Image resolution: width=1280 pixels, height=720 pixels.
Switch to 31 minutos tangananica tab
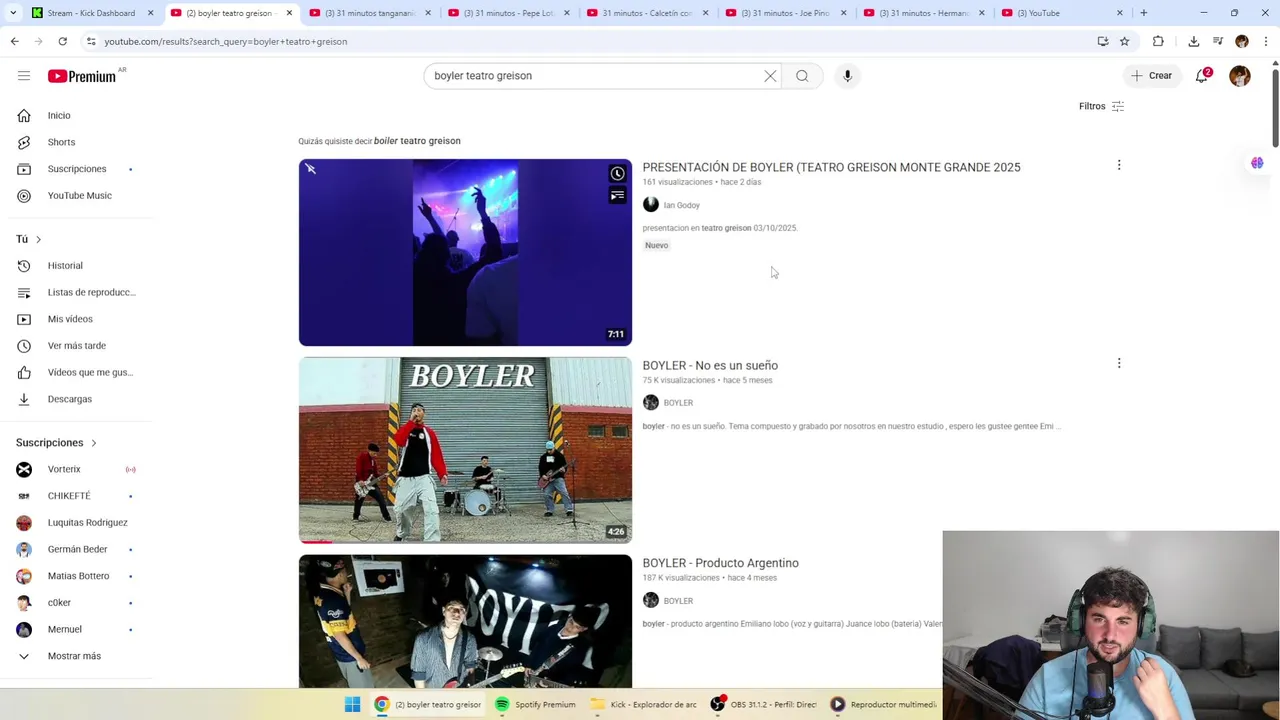click(369, 13)
